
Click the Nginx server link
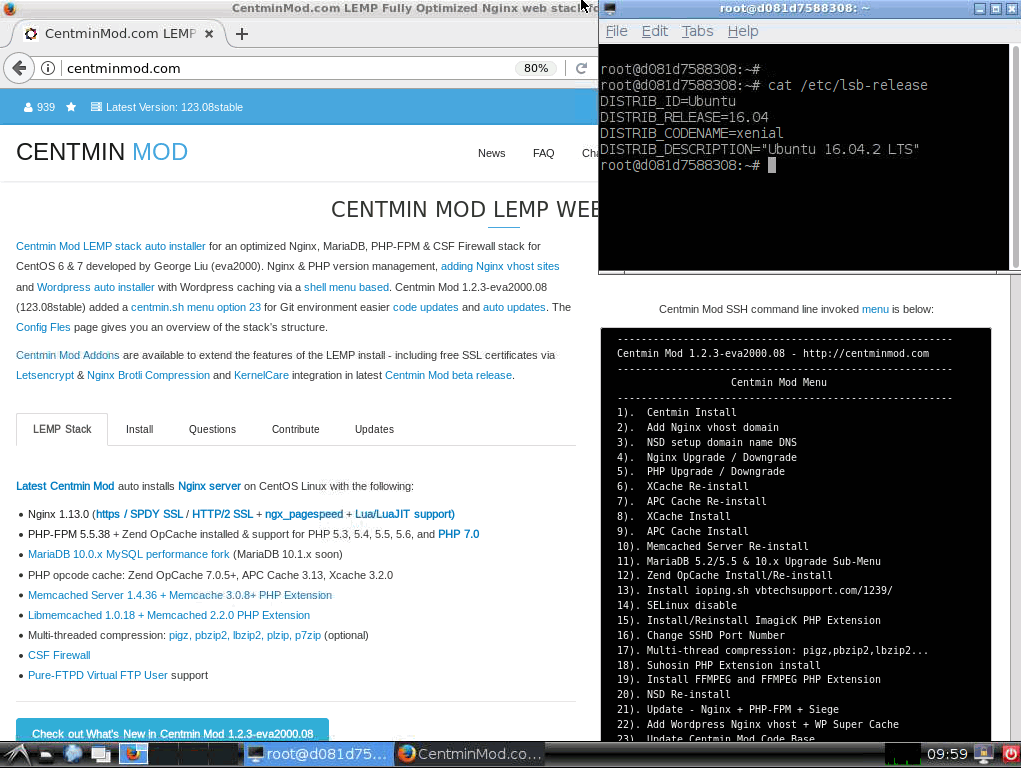(210, 487)
